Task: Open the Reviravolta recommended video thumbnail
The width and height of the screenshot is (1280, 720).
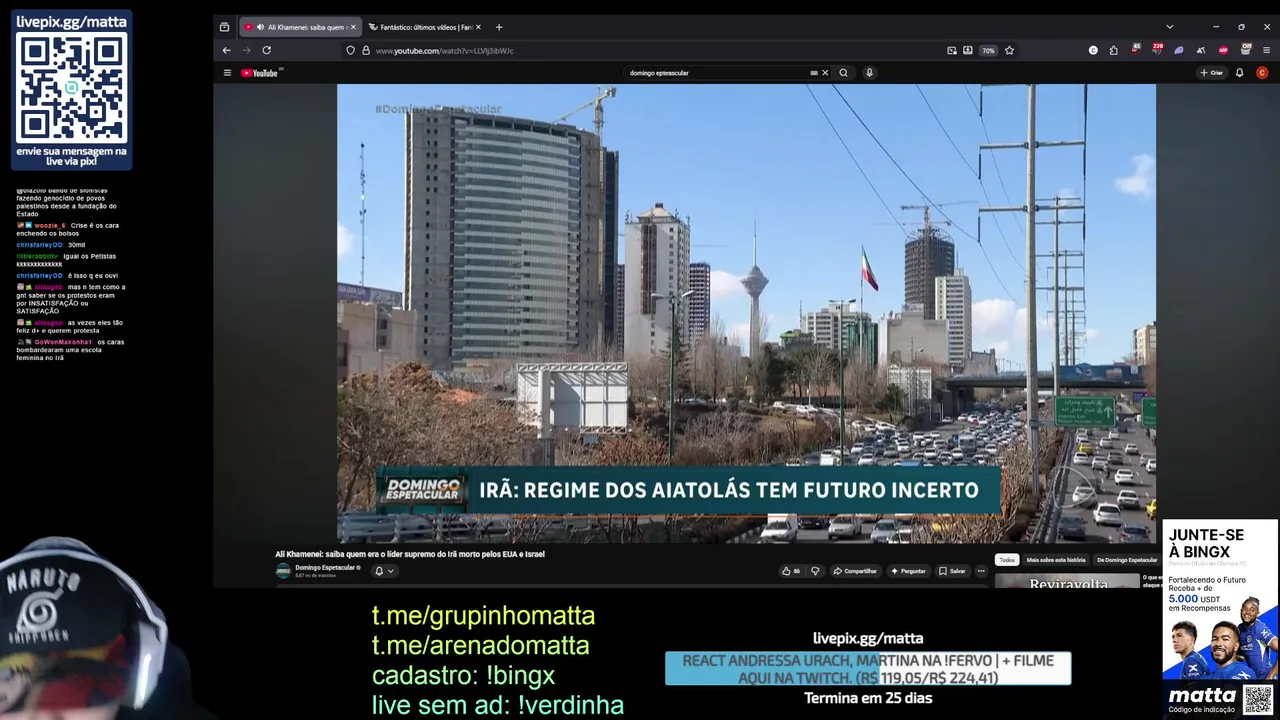Action: 1068,581
